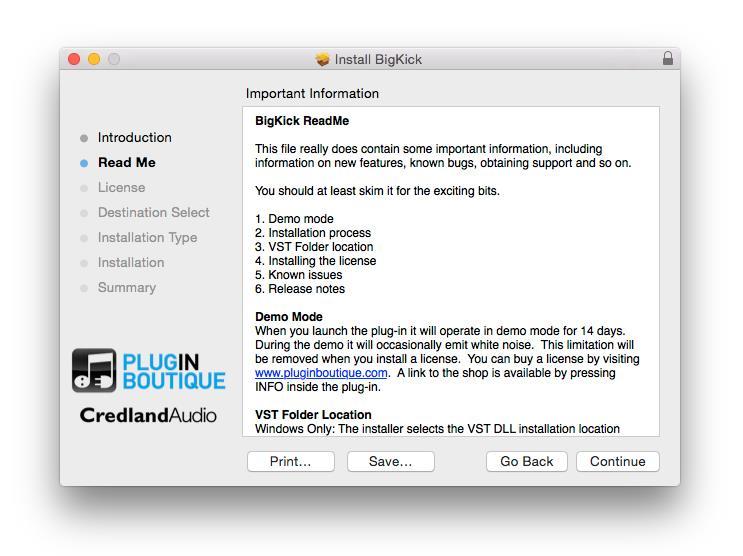The image size is (743, 556).
Task: Select the Introduction step in sidebar
Action: coord(135,137)
